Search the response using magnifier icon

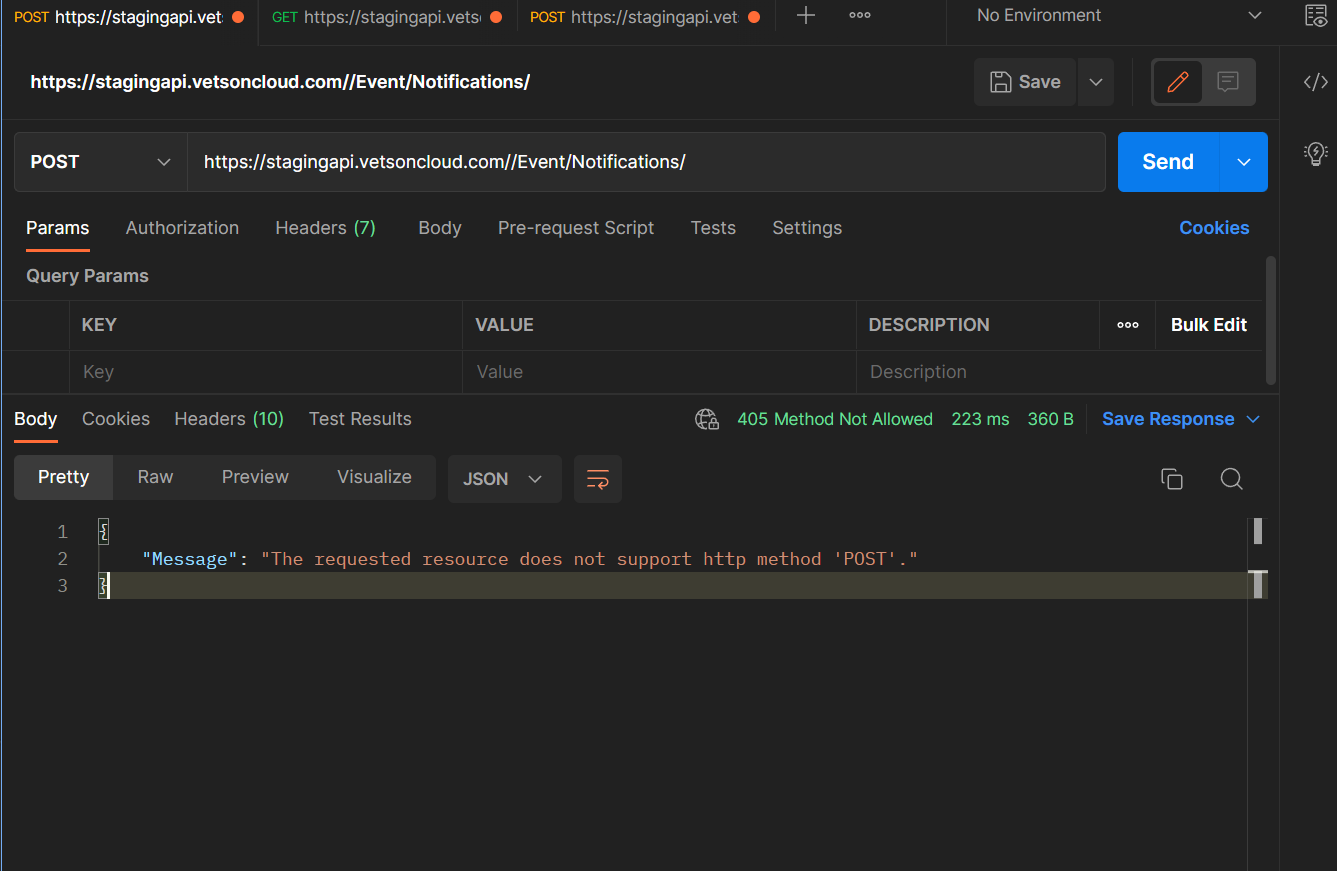click(x=1231, y=479)
